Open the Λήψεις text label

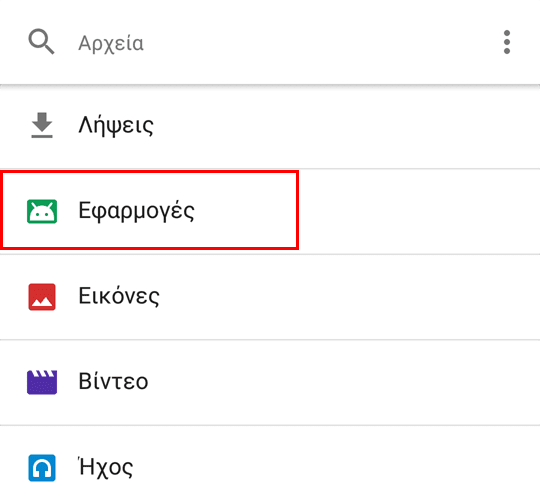coord(116,126)
